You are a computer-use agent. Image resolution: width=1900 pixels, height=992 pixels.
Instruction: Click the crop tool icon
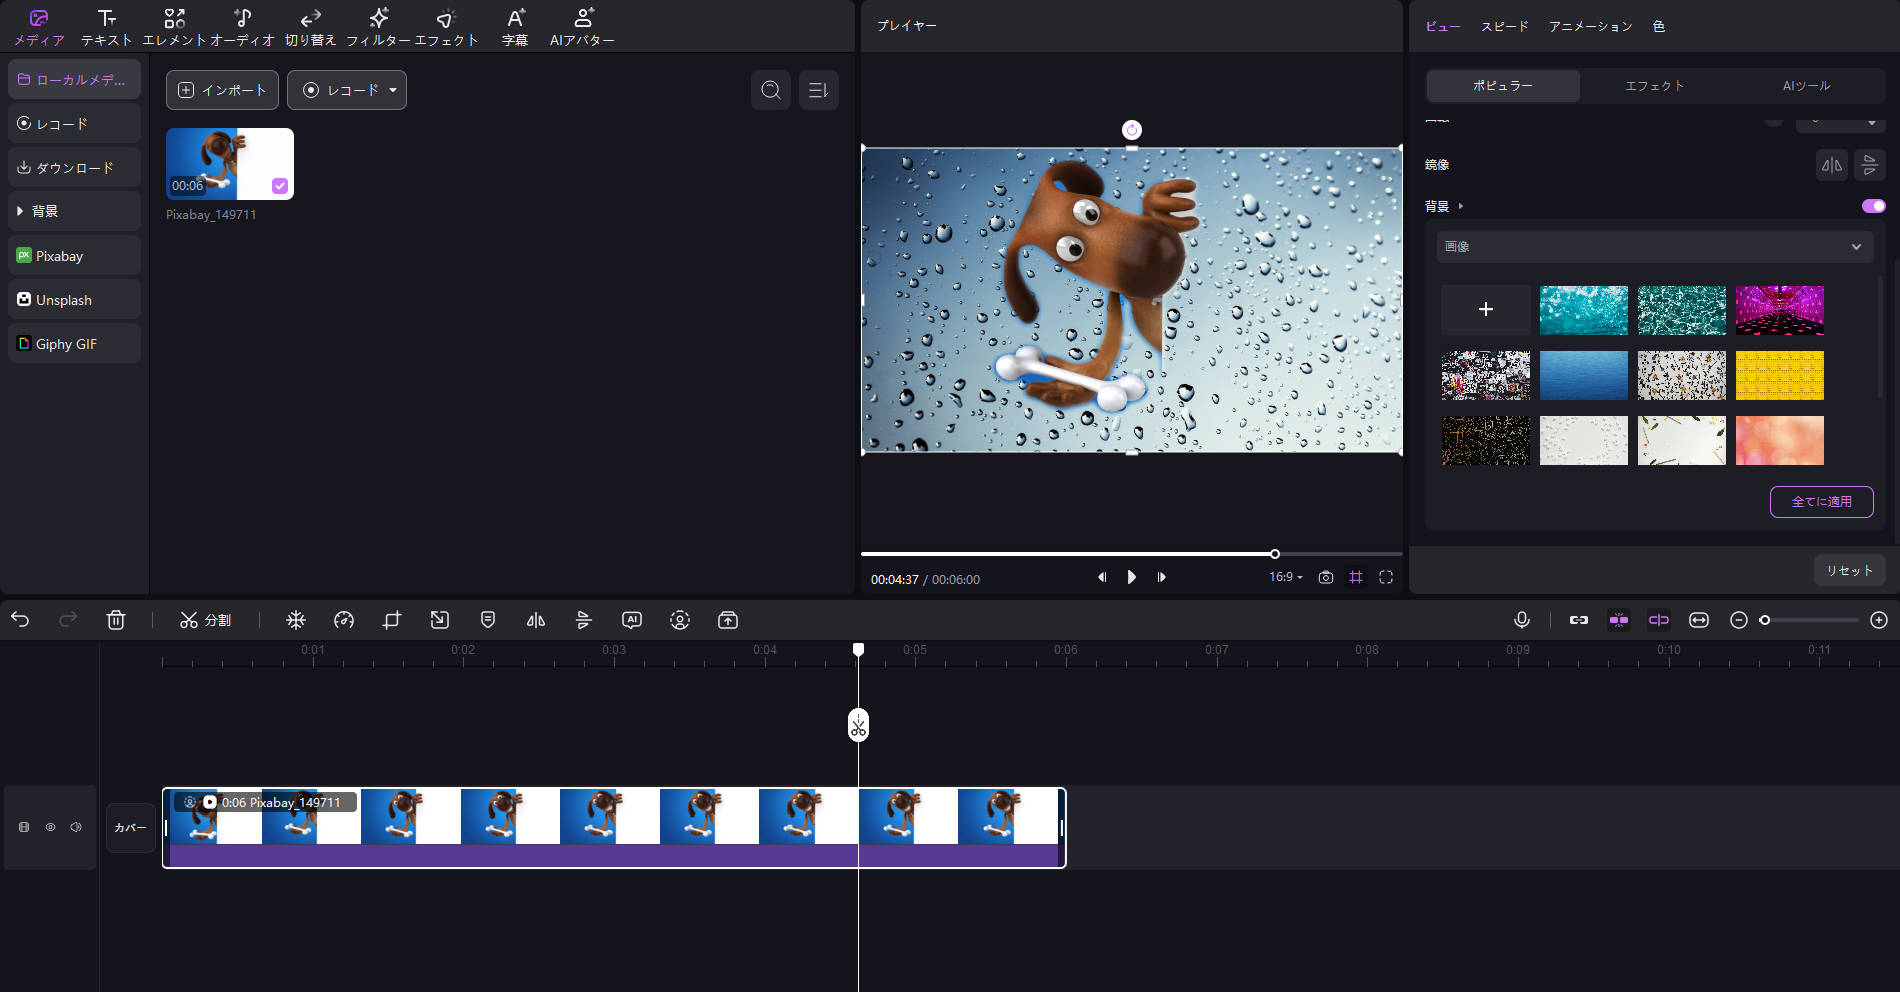click(x=392, y=620)
